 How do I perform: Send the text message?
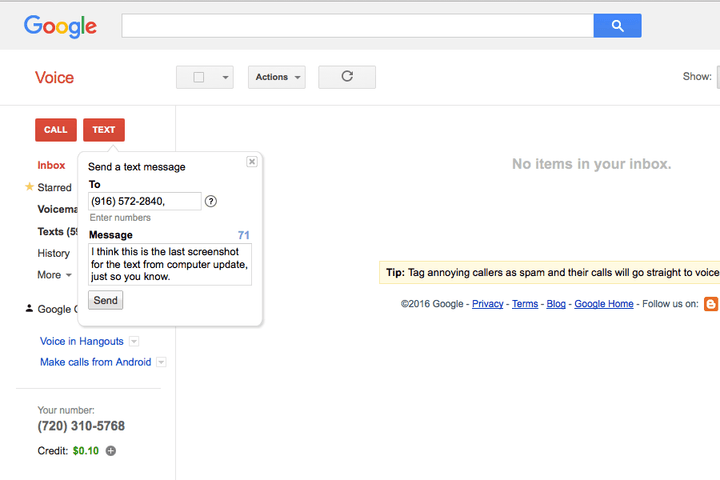click(x=106, y=300)
